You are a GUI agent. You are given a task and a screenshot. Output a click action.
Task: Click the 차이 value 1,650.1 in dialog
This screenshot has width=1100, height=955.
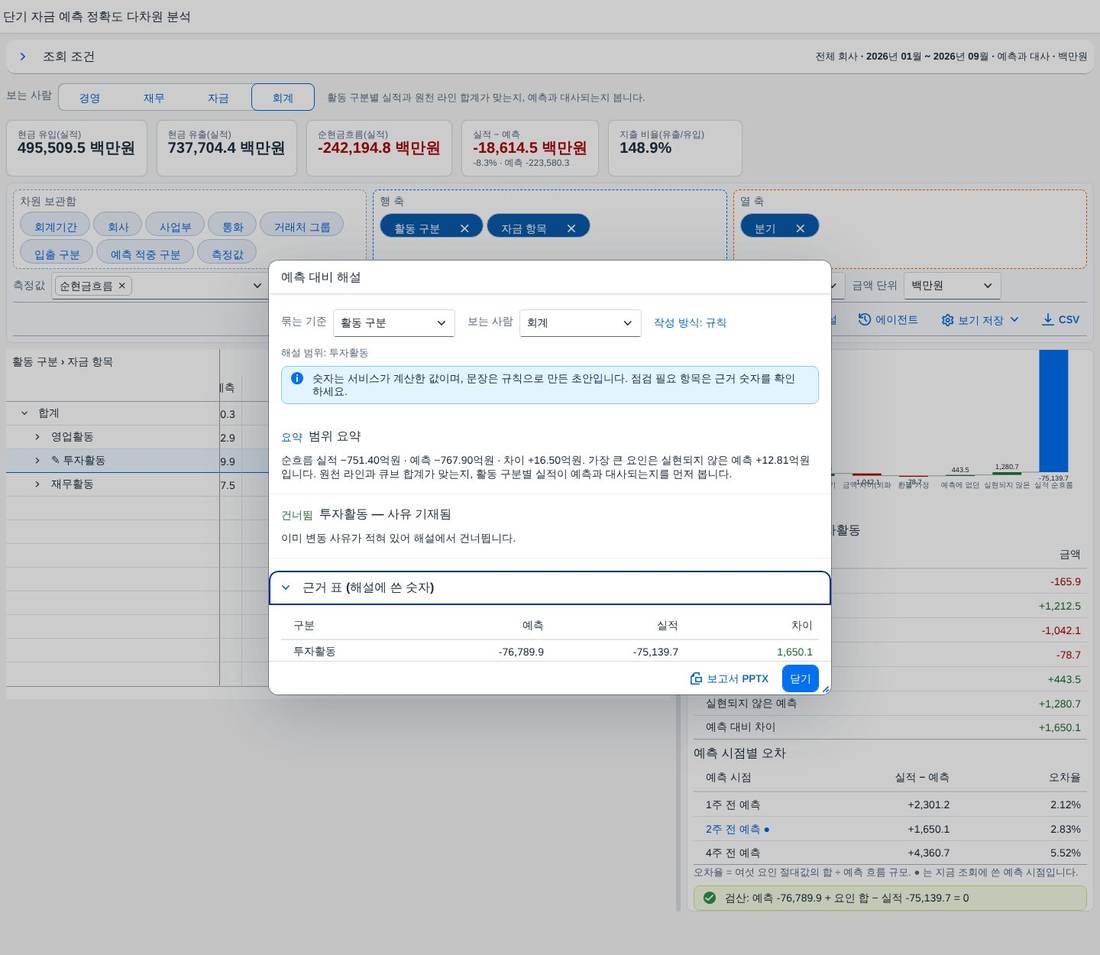pos(794,652)
